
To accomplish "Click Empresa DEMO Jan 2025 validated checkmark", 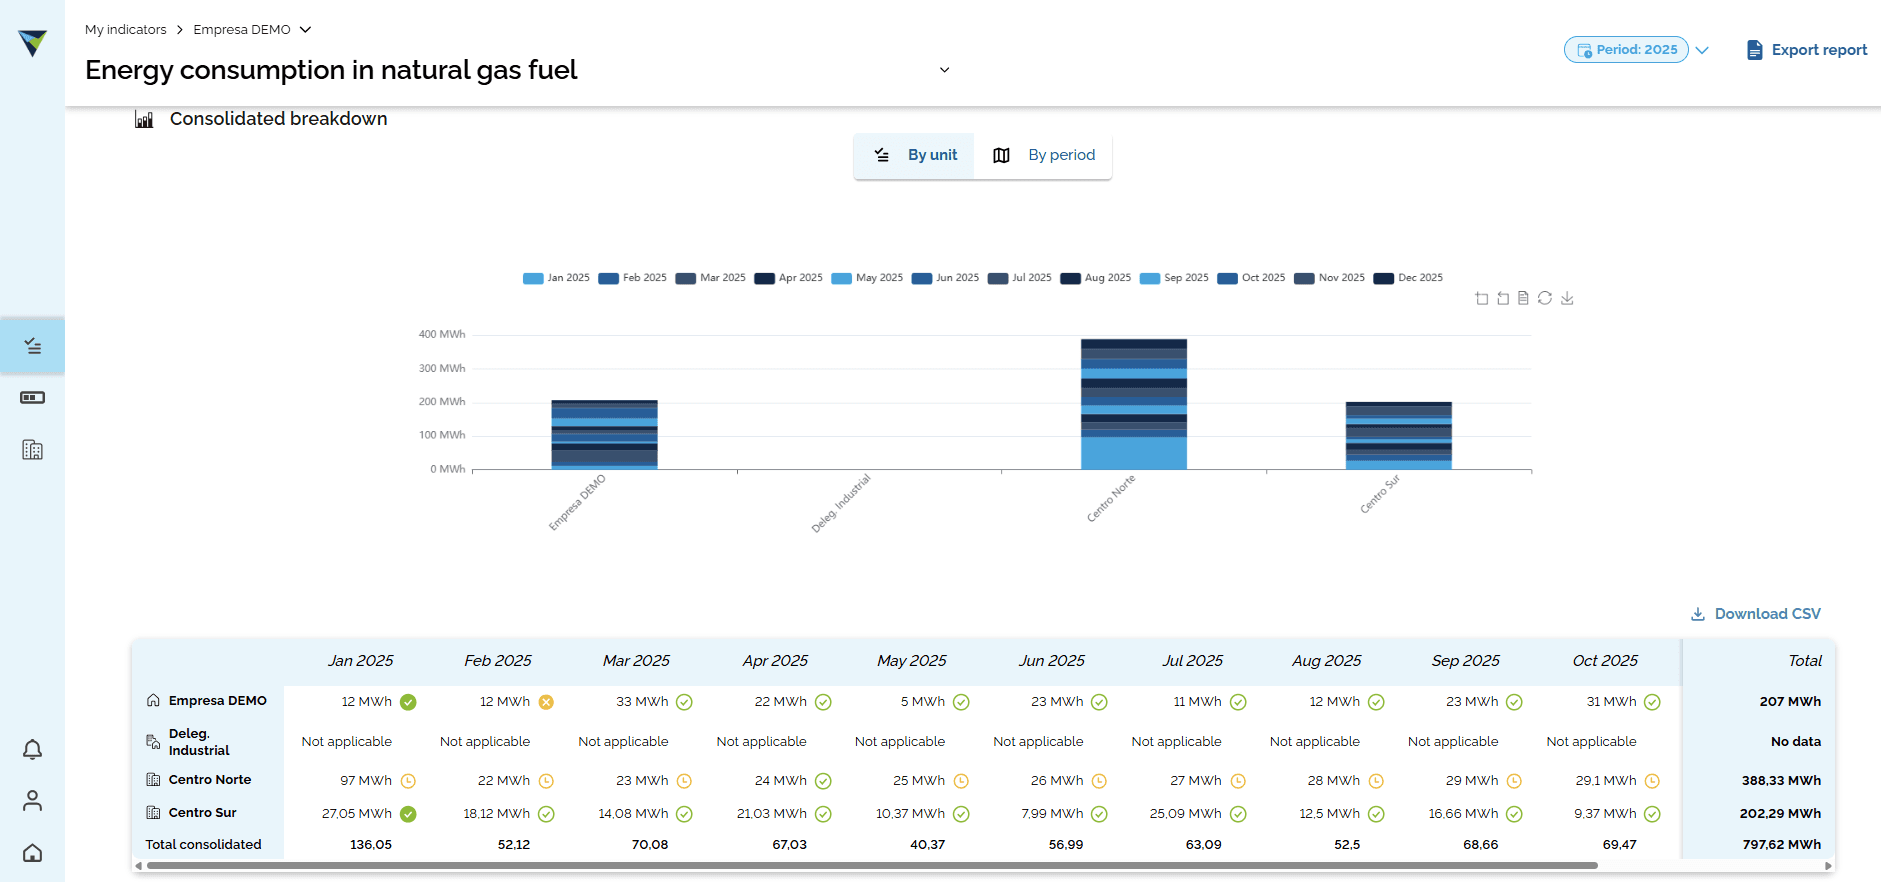I will click(x=408, y=702).
